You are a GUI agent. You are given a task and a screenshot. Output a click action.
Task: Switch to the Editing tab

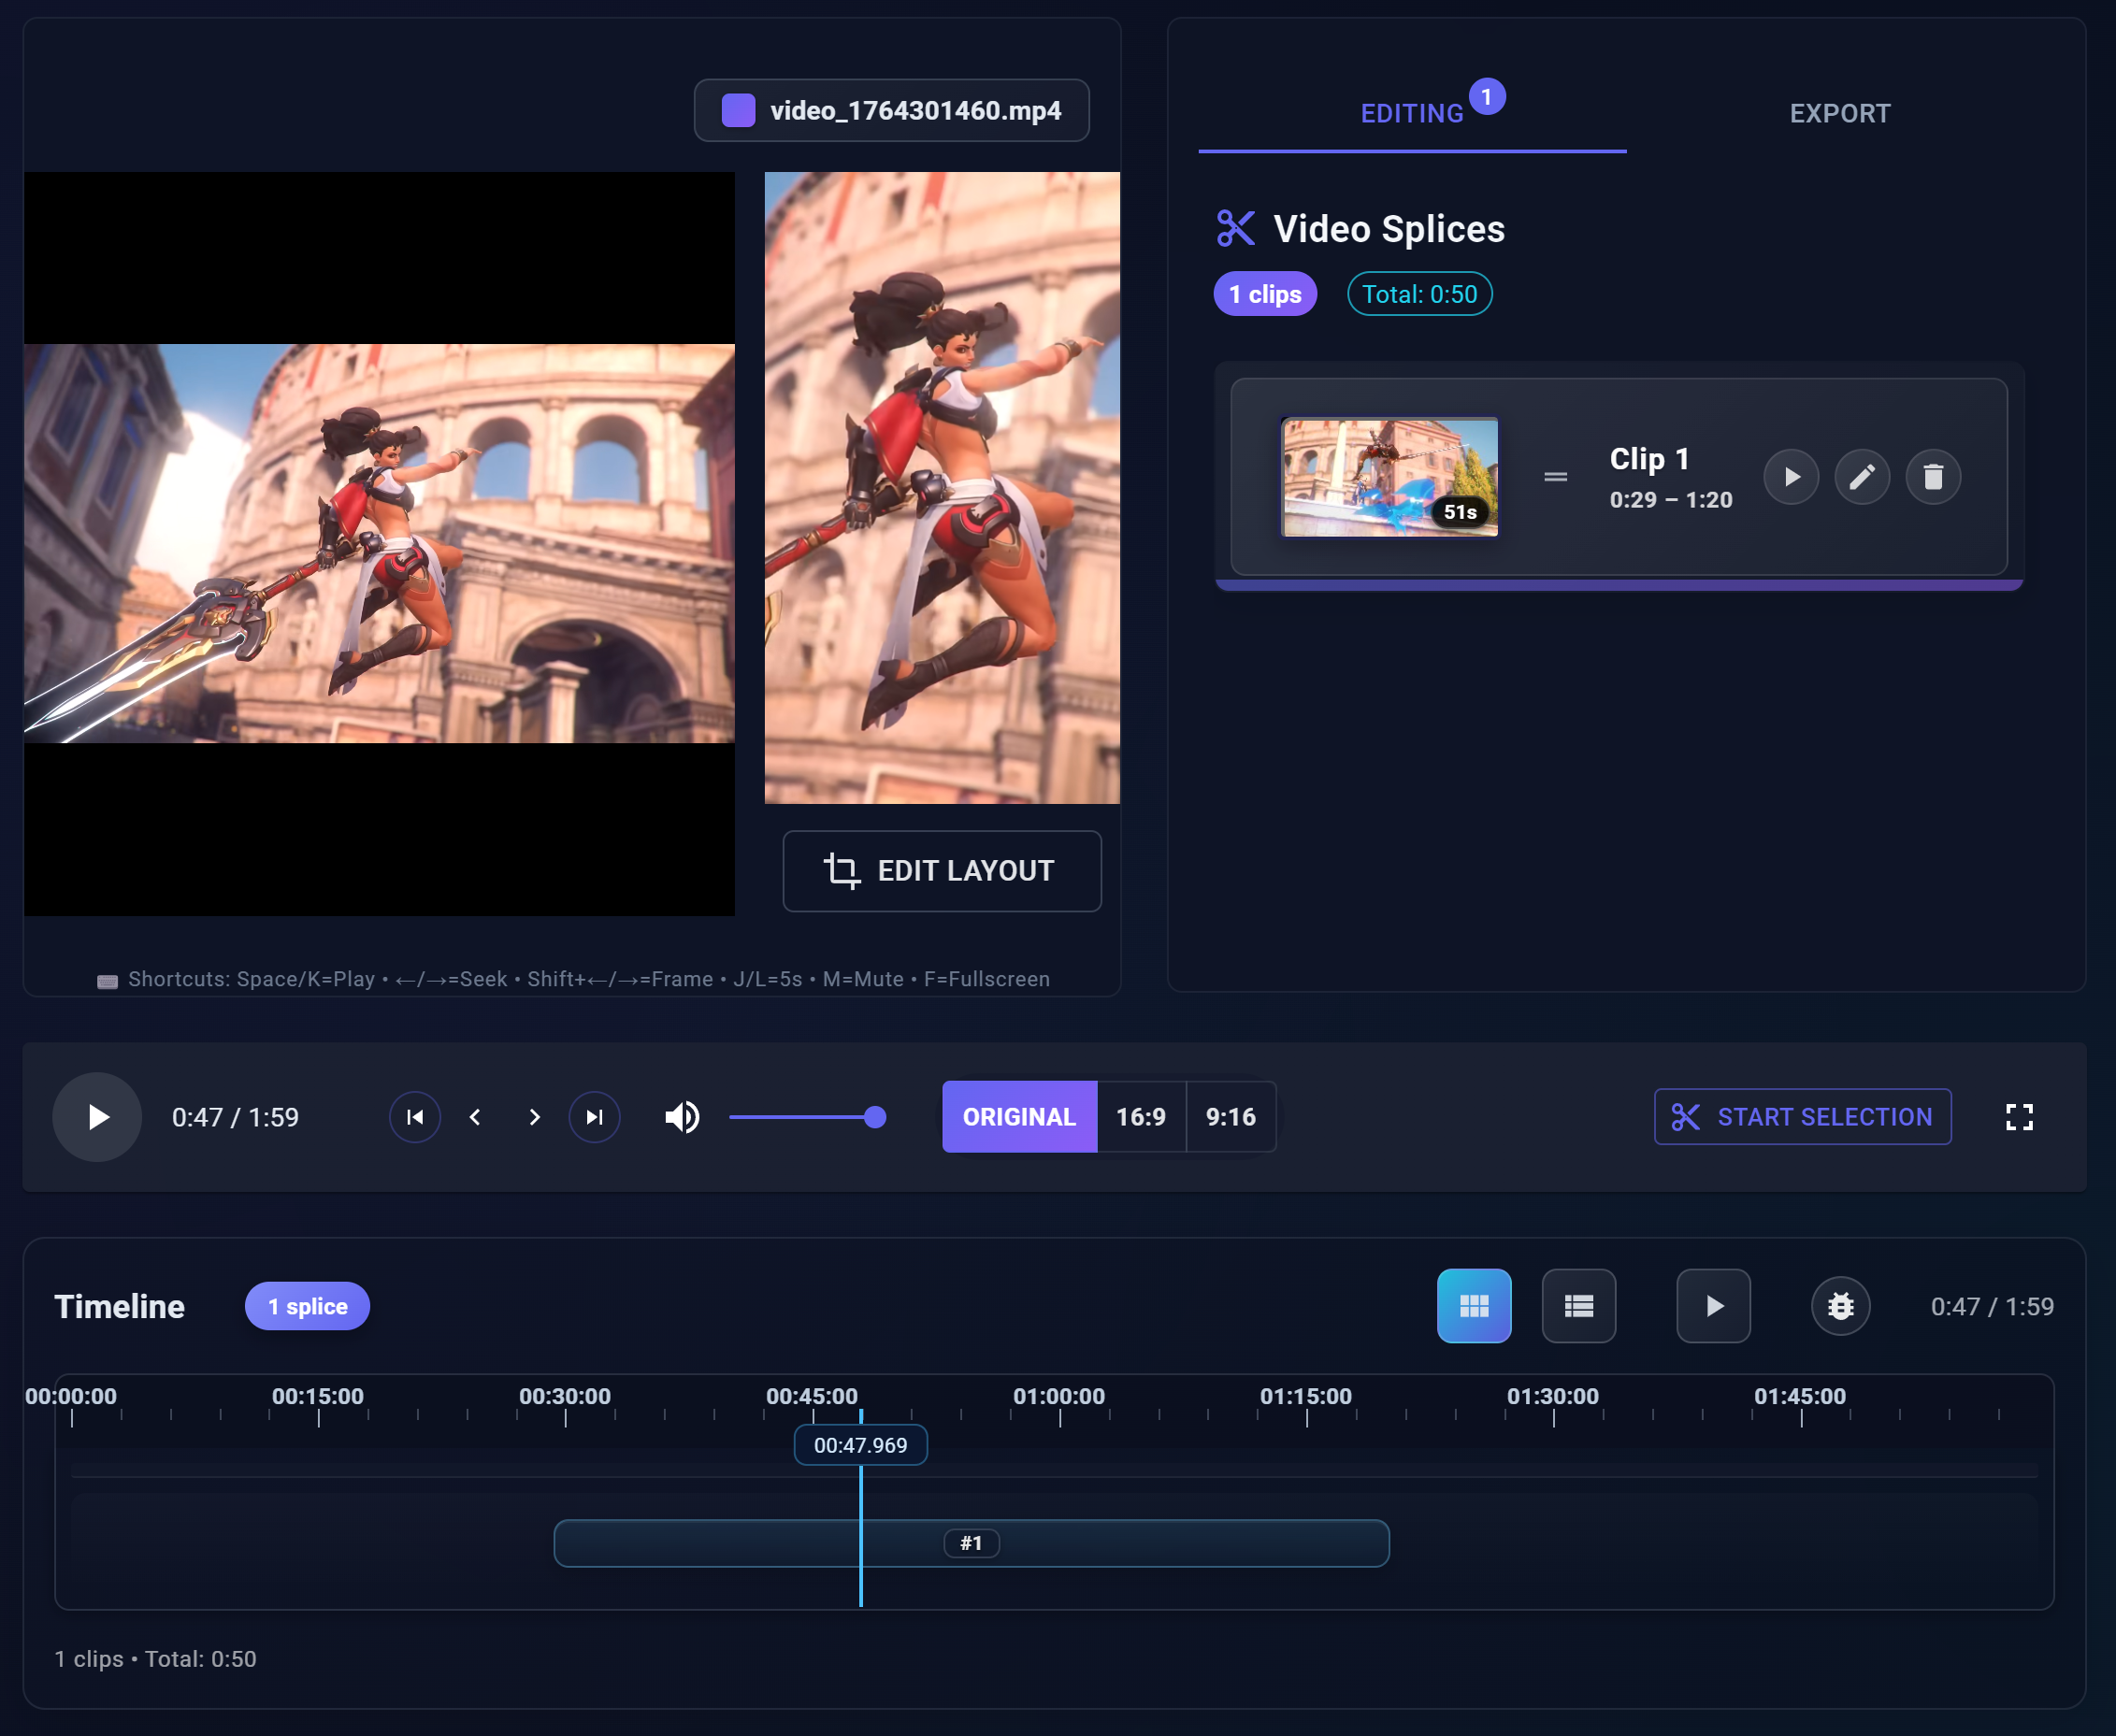(1411, 114)
